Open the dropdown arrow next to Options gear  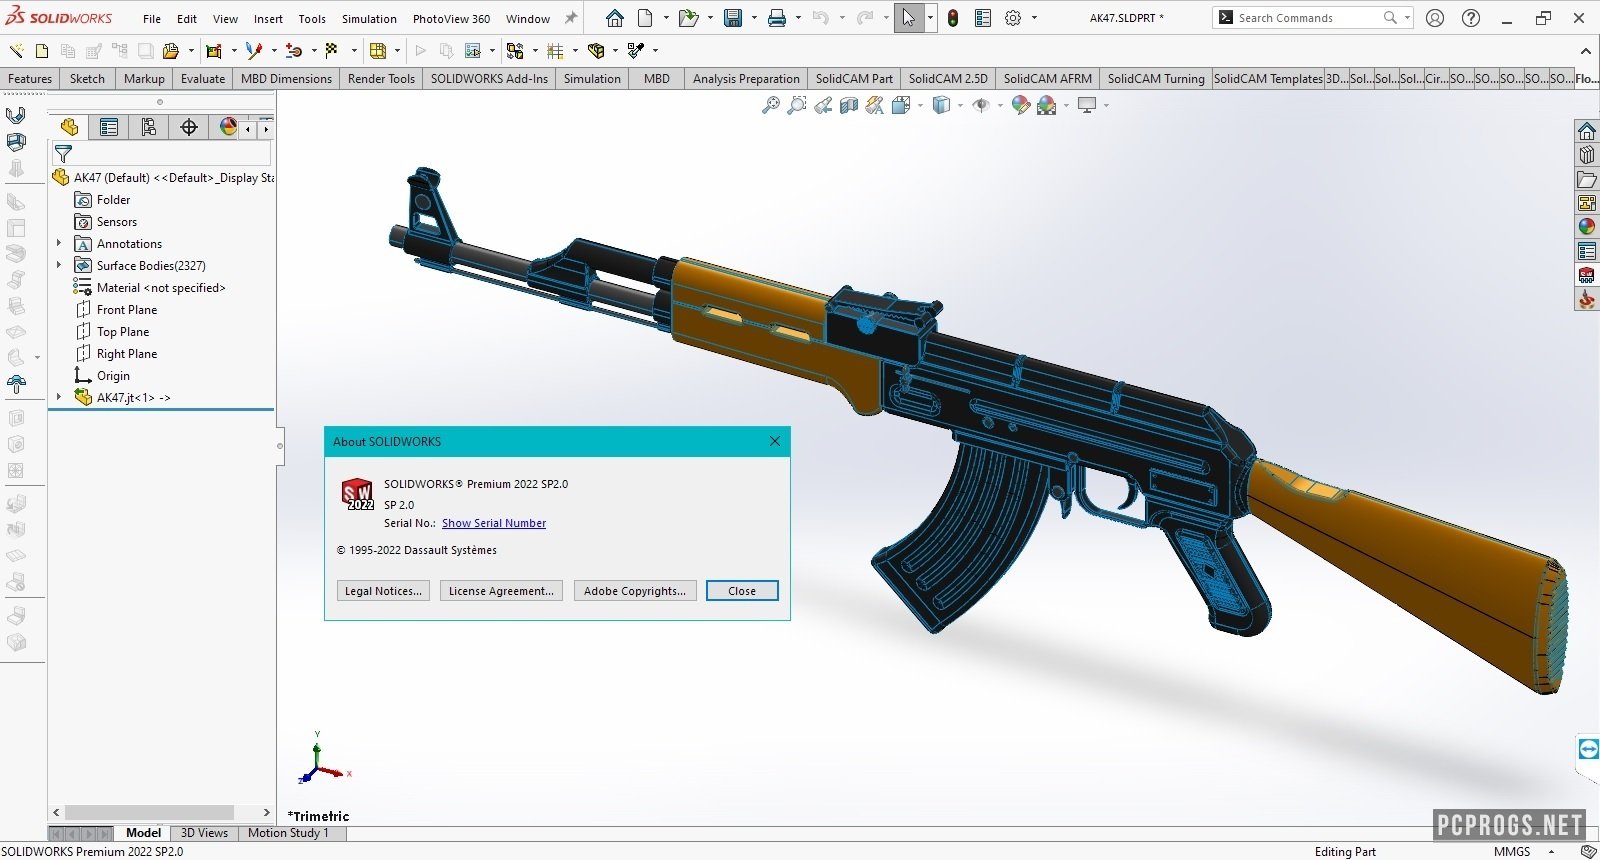1034,18
